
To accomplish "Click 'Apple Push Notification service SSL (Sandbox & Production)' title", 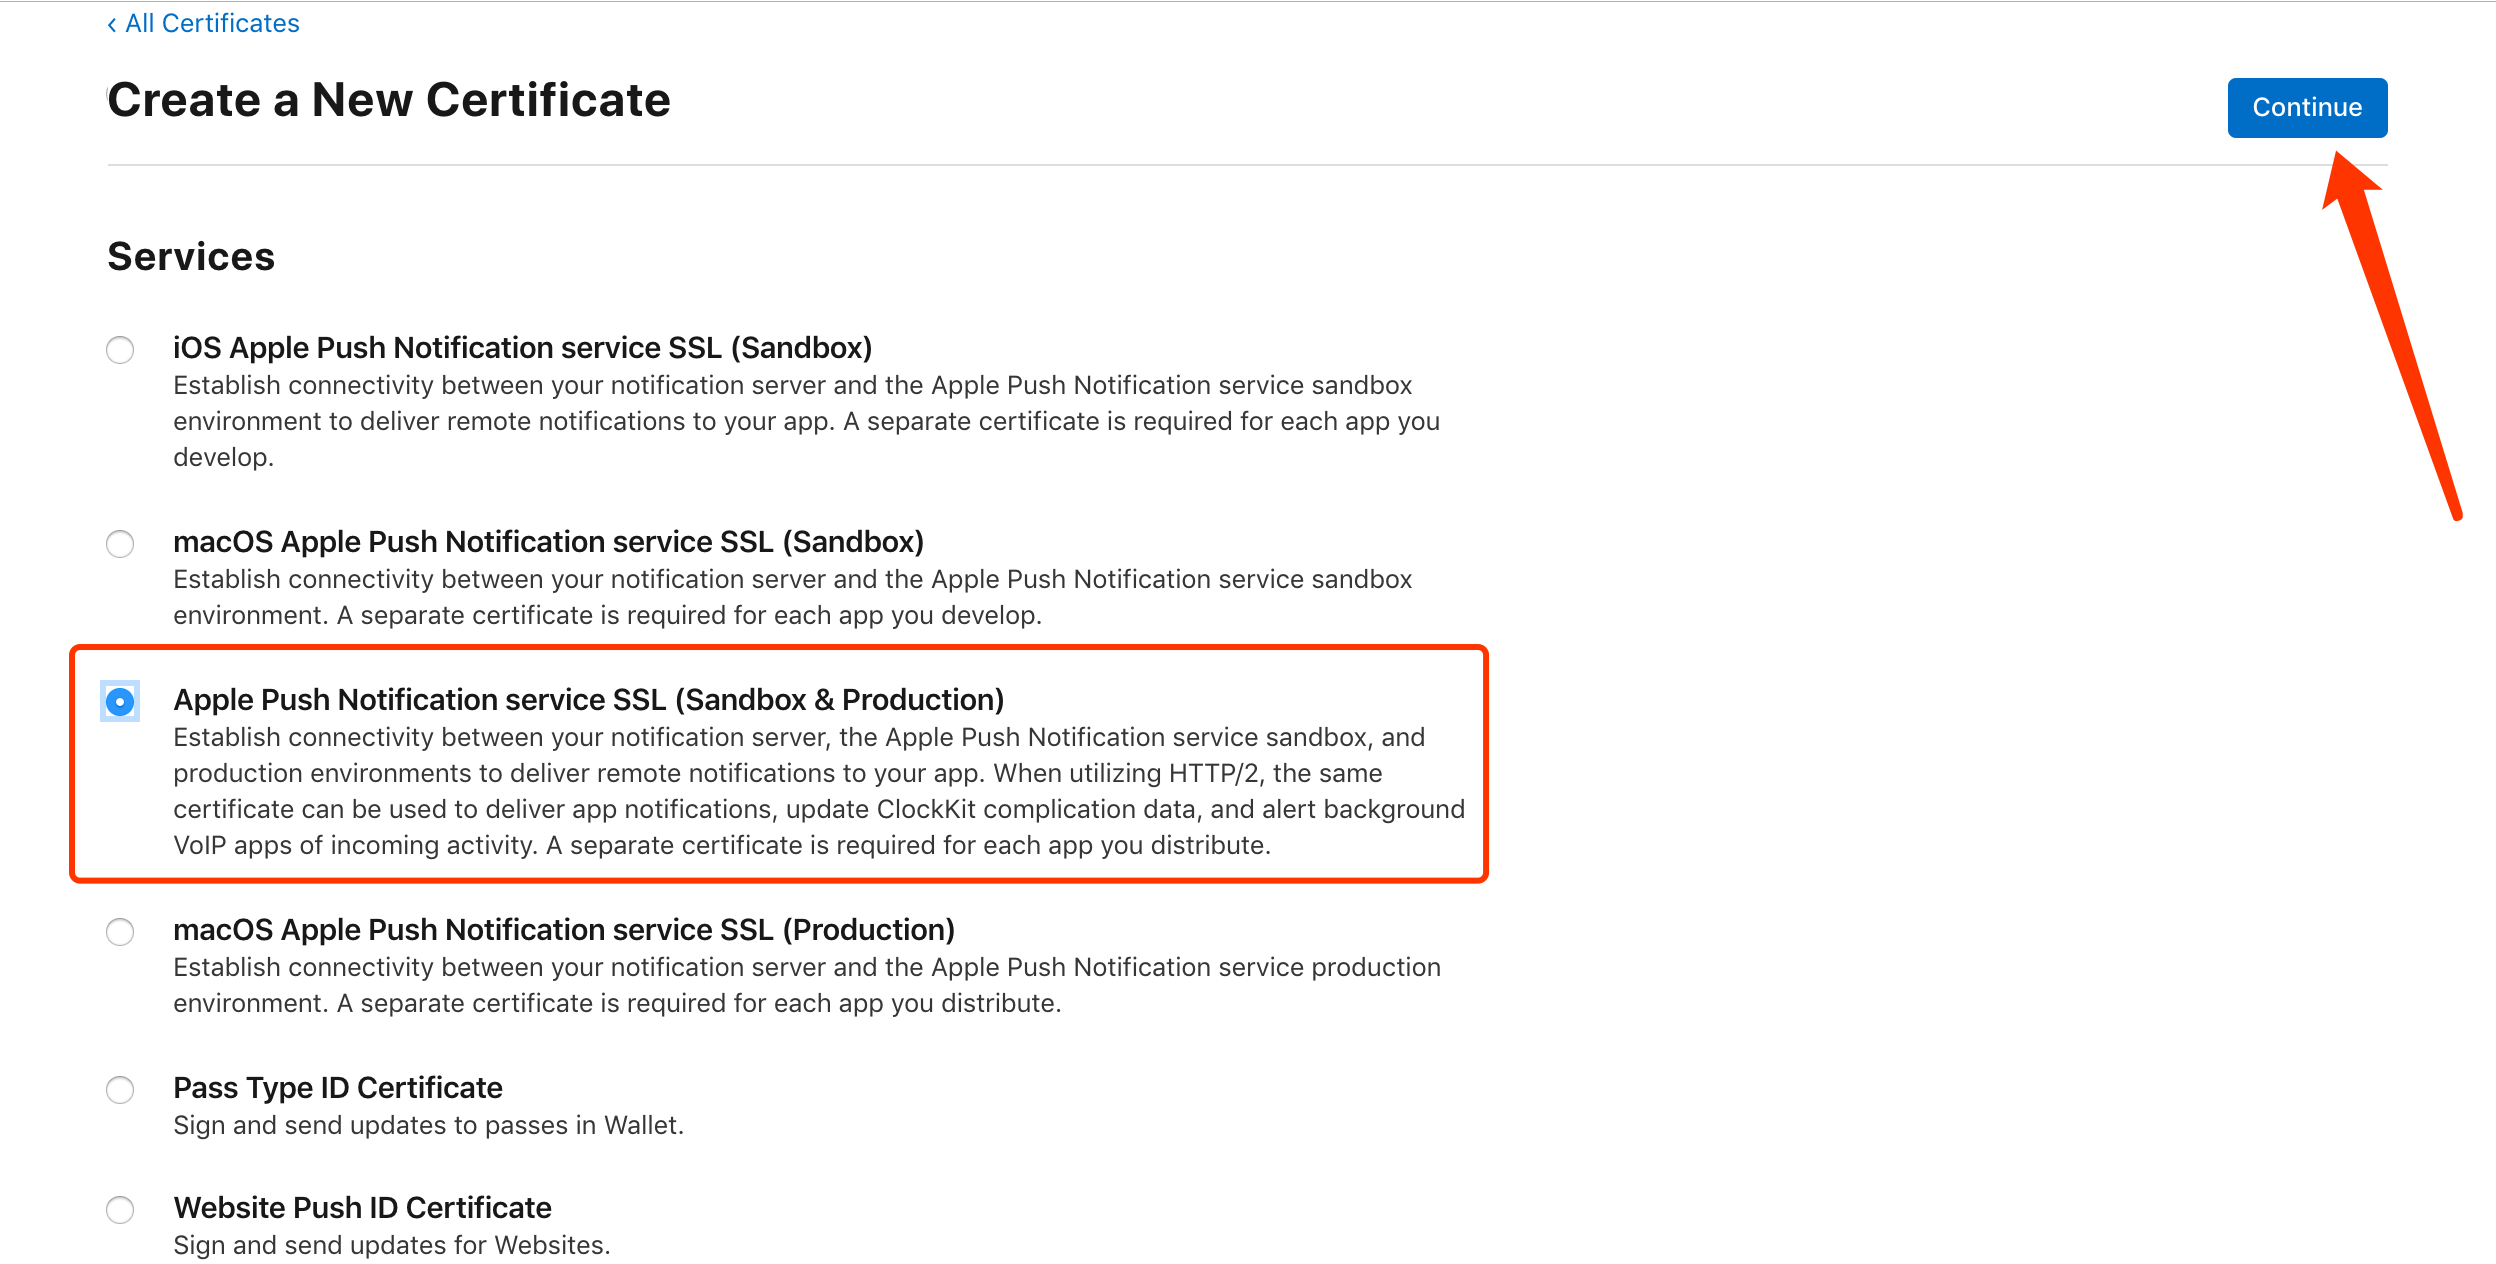I will pos(588,699).
